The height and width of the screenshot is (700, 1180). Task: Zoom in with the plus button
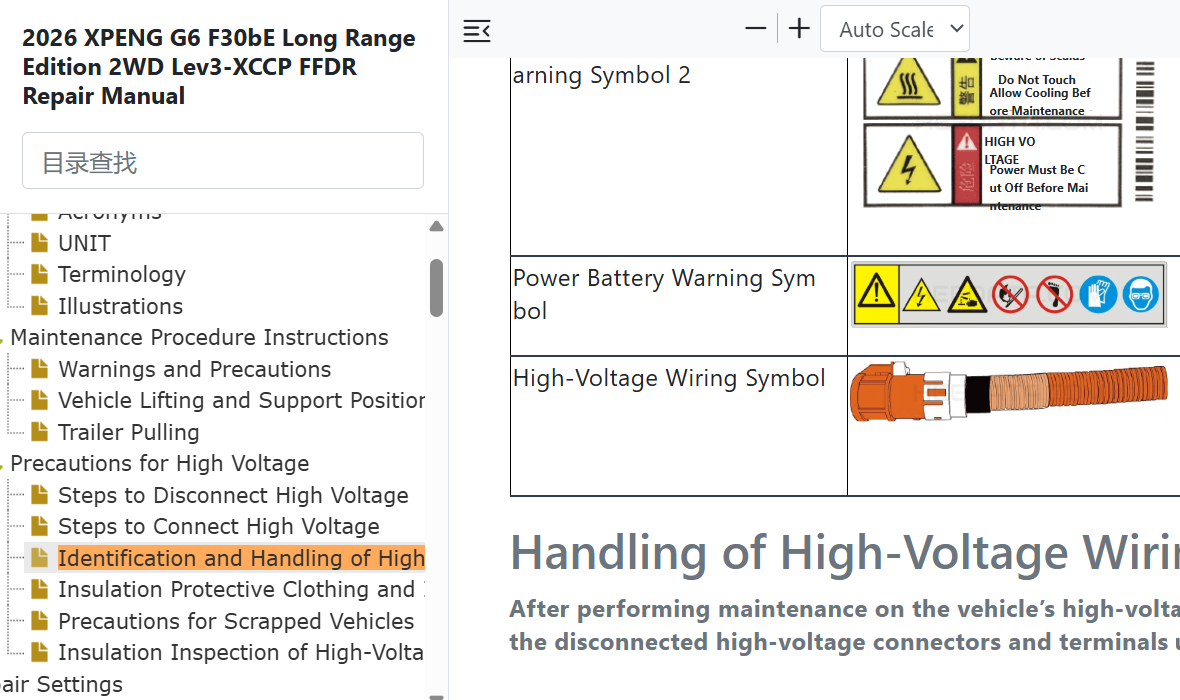click(x=799, y=29)
